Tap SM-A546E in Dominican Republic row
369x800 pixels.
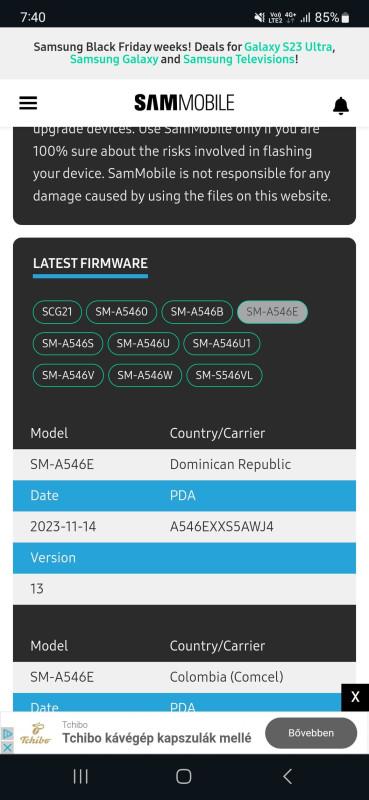click(62, 464)
